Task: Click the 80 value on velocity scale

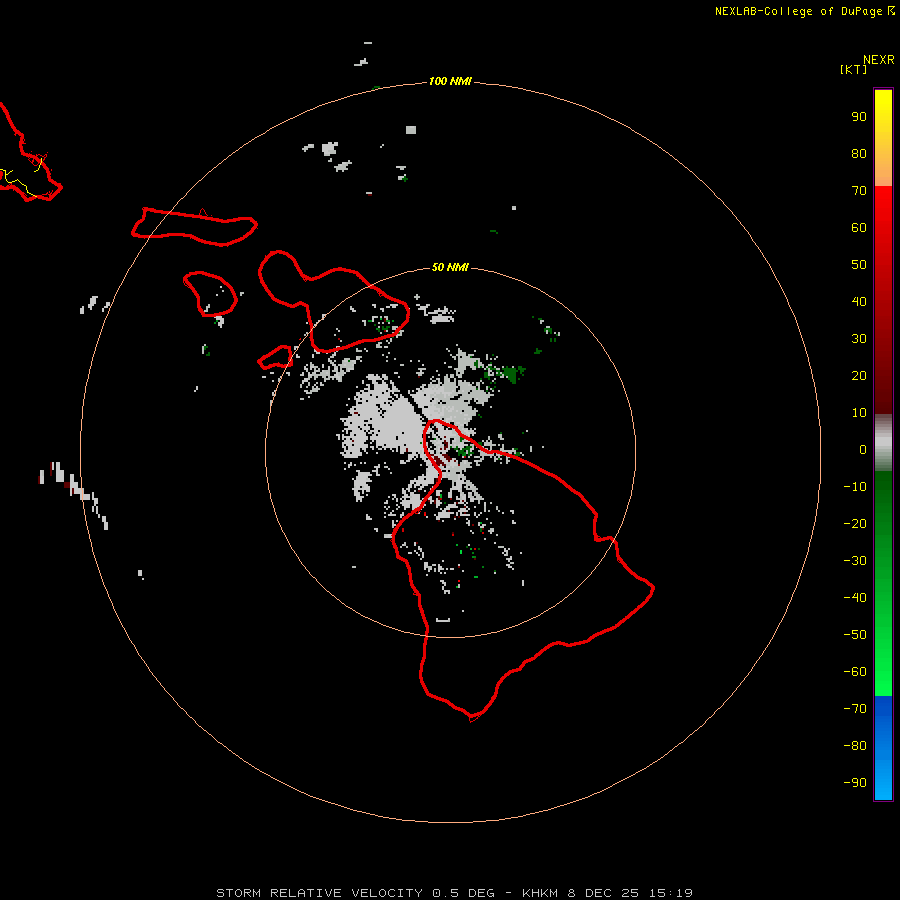Action: click(859, 153)
